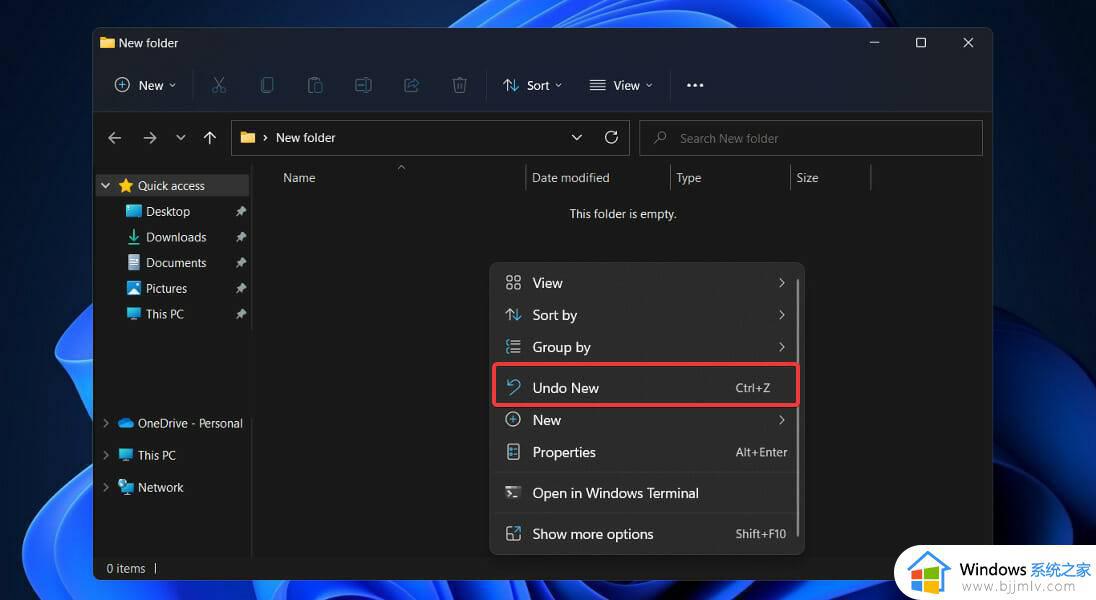Sort by the Date modified column
The image size is (1096, 600).
click(x=570, y=178)
